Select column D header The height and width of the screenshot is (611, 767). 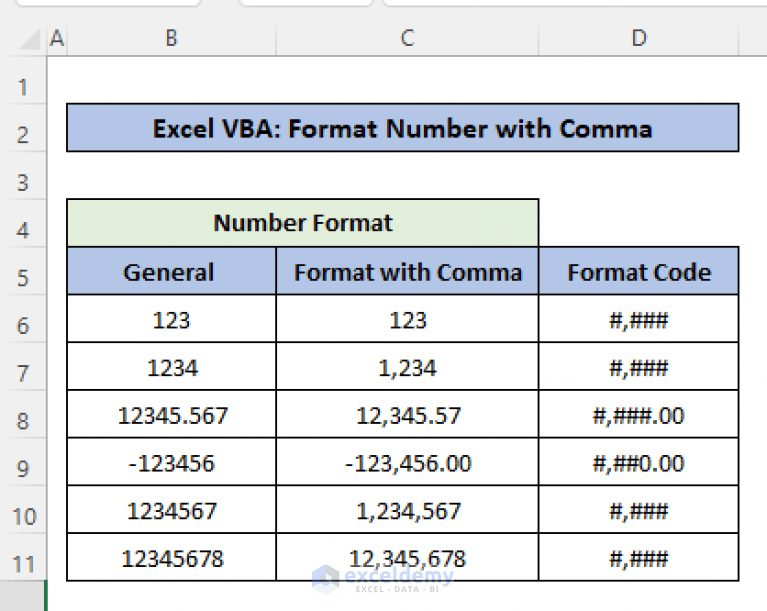coord(638,38)
